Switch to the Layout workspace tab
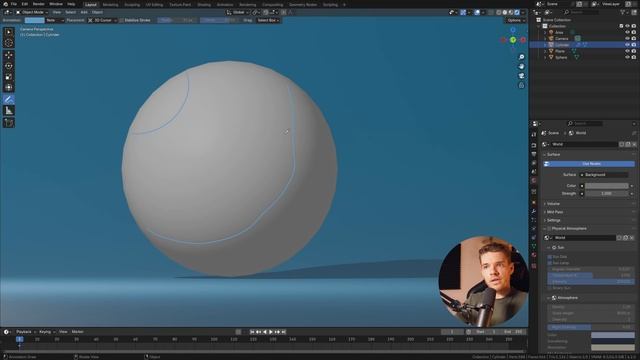 tap(91, 4)
